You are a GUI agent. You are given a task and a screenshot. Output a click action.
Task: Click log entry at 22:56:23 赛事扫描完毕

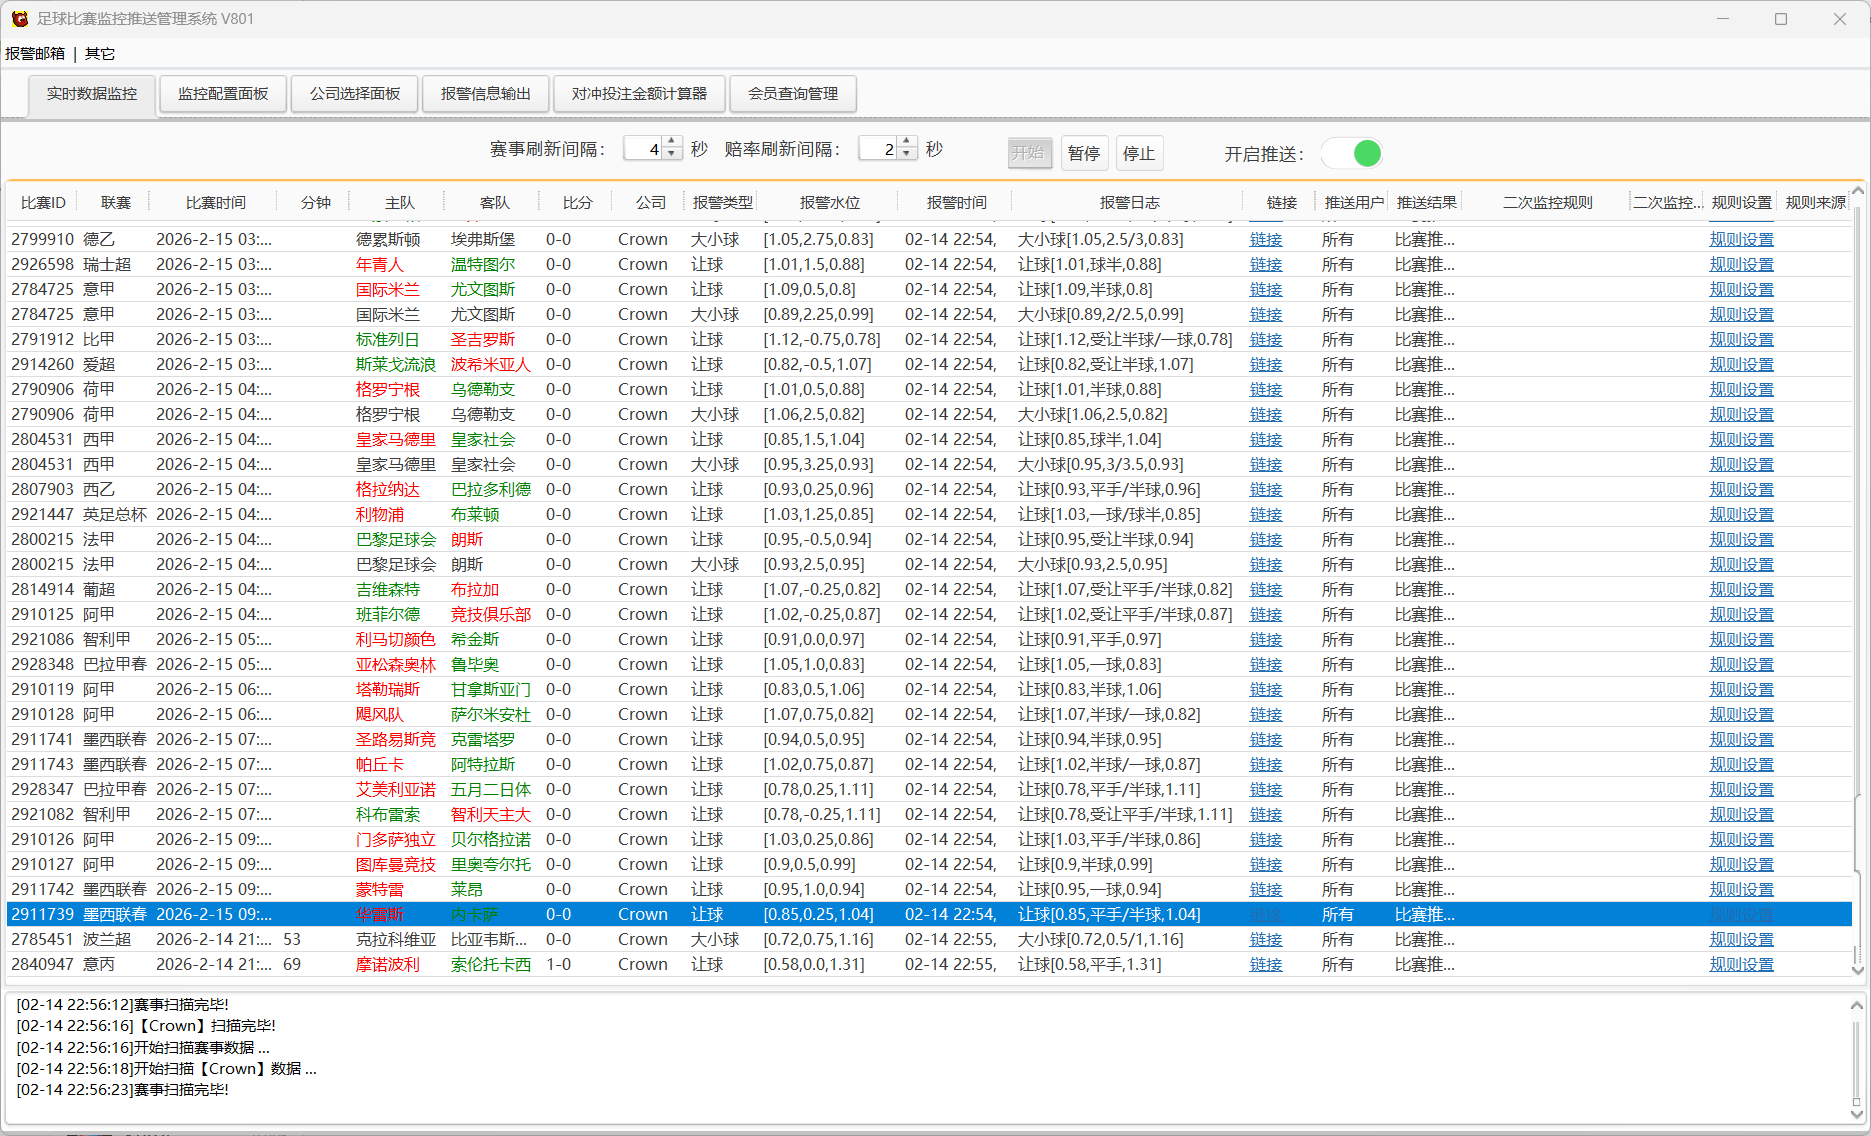[x=123, y=1090]
